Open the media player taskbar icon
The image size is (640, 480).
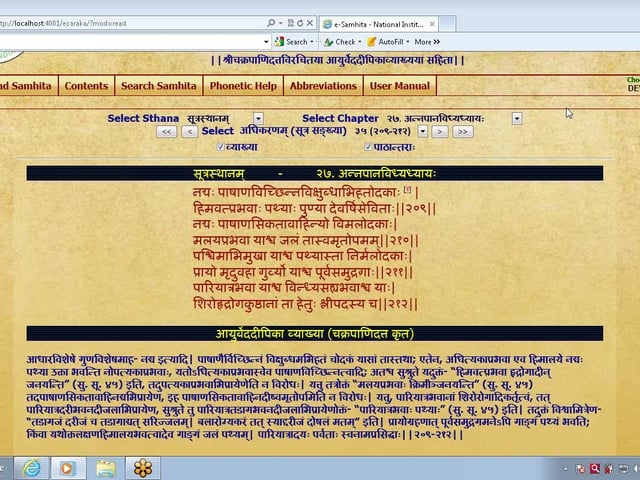tap(67, 467)
